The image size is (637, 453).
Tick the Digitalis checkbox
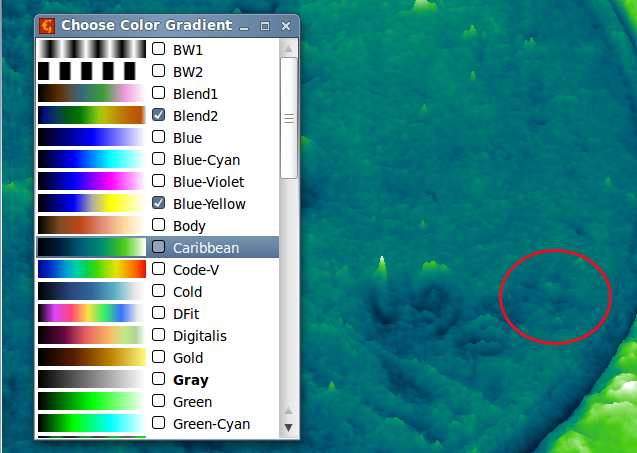click(x=158, y=334)
